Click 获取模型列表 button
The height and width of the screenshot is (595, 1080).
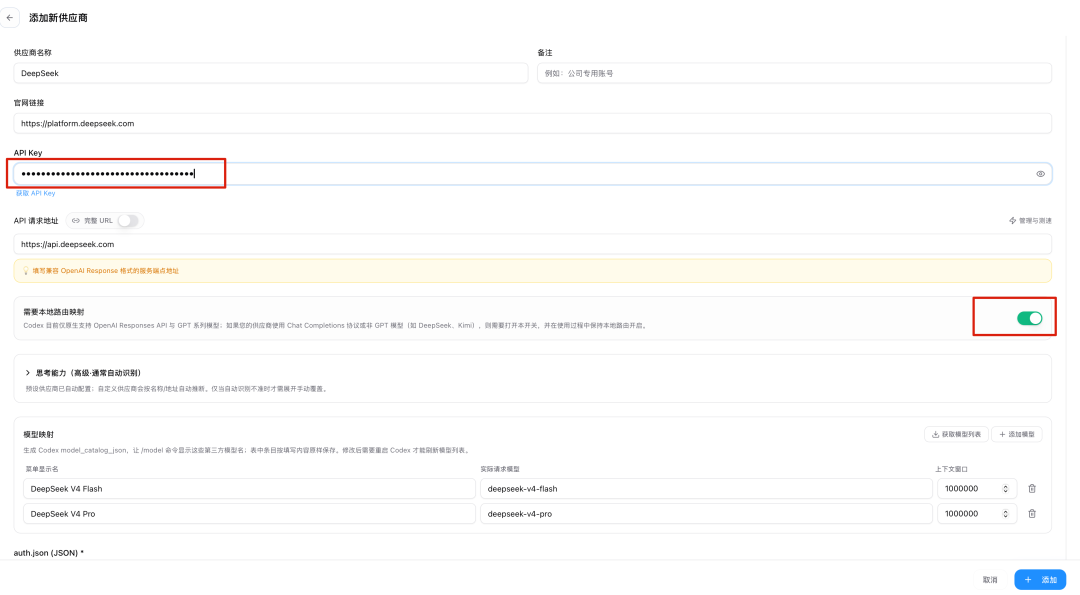tap(956, 434)
